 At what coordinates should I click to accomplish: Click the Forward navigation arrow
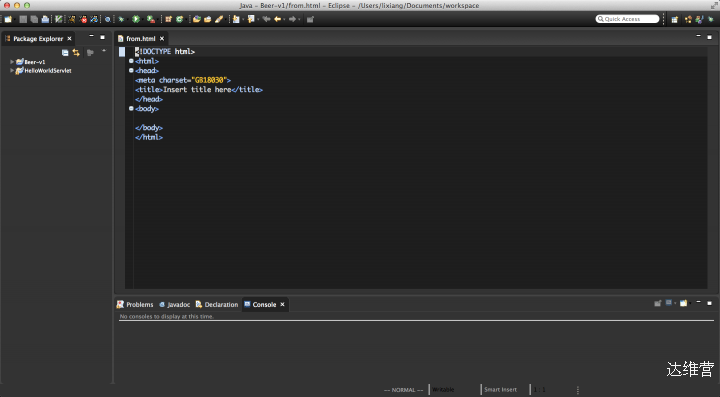[292, 19]
